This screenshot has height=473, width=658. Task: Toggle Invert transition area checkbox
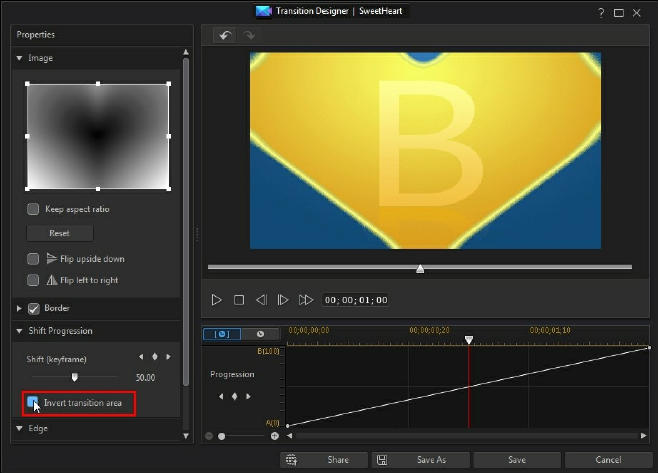tap(33, 402)
